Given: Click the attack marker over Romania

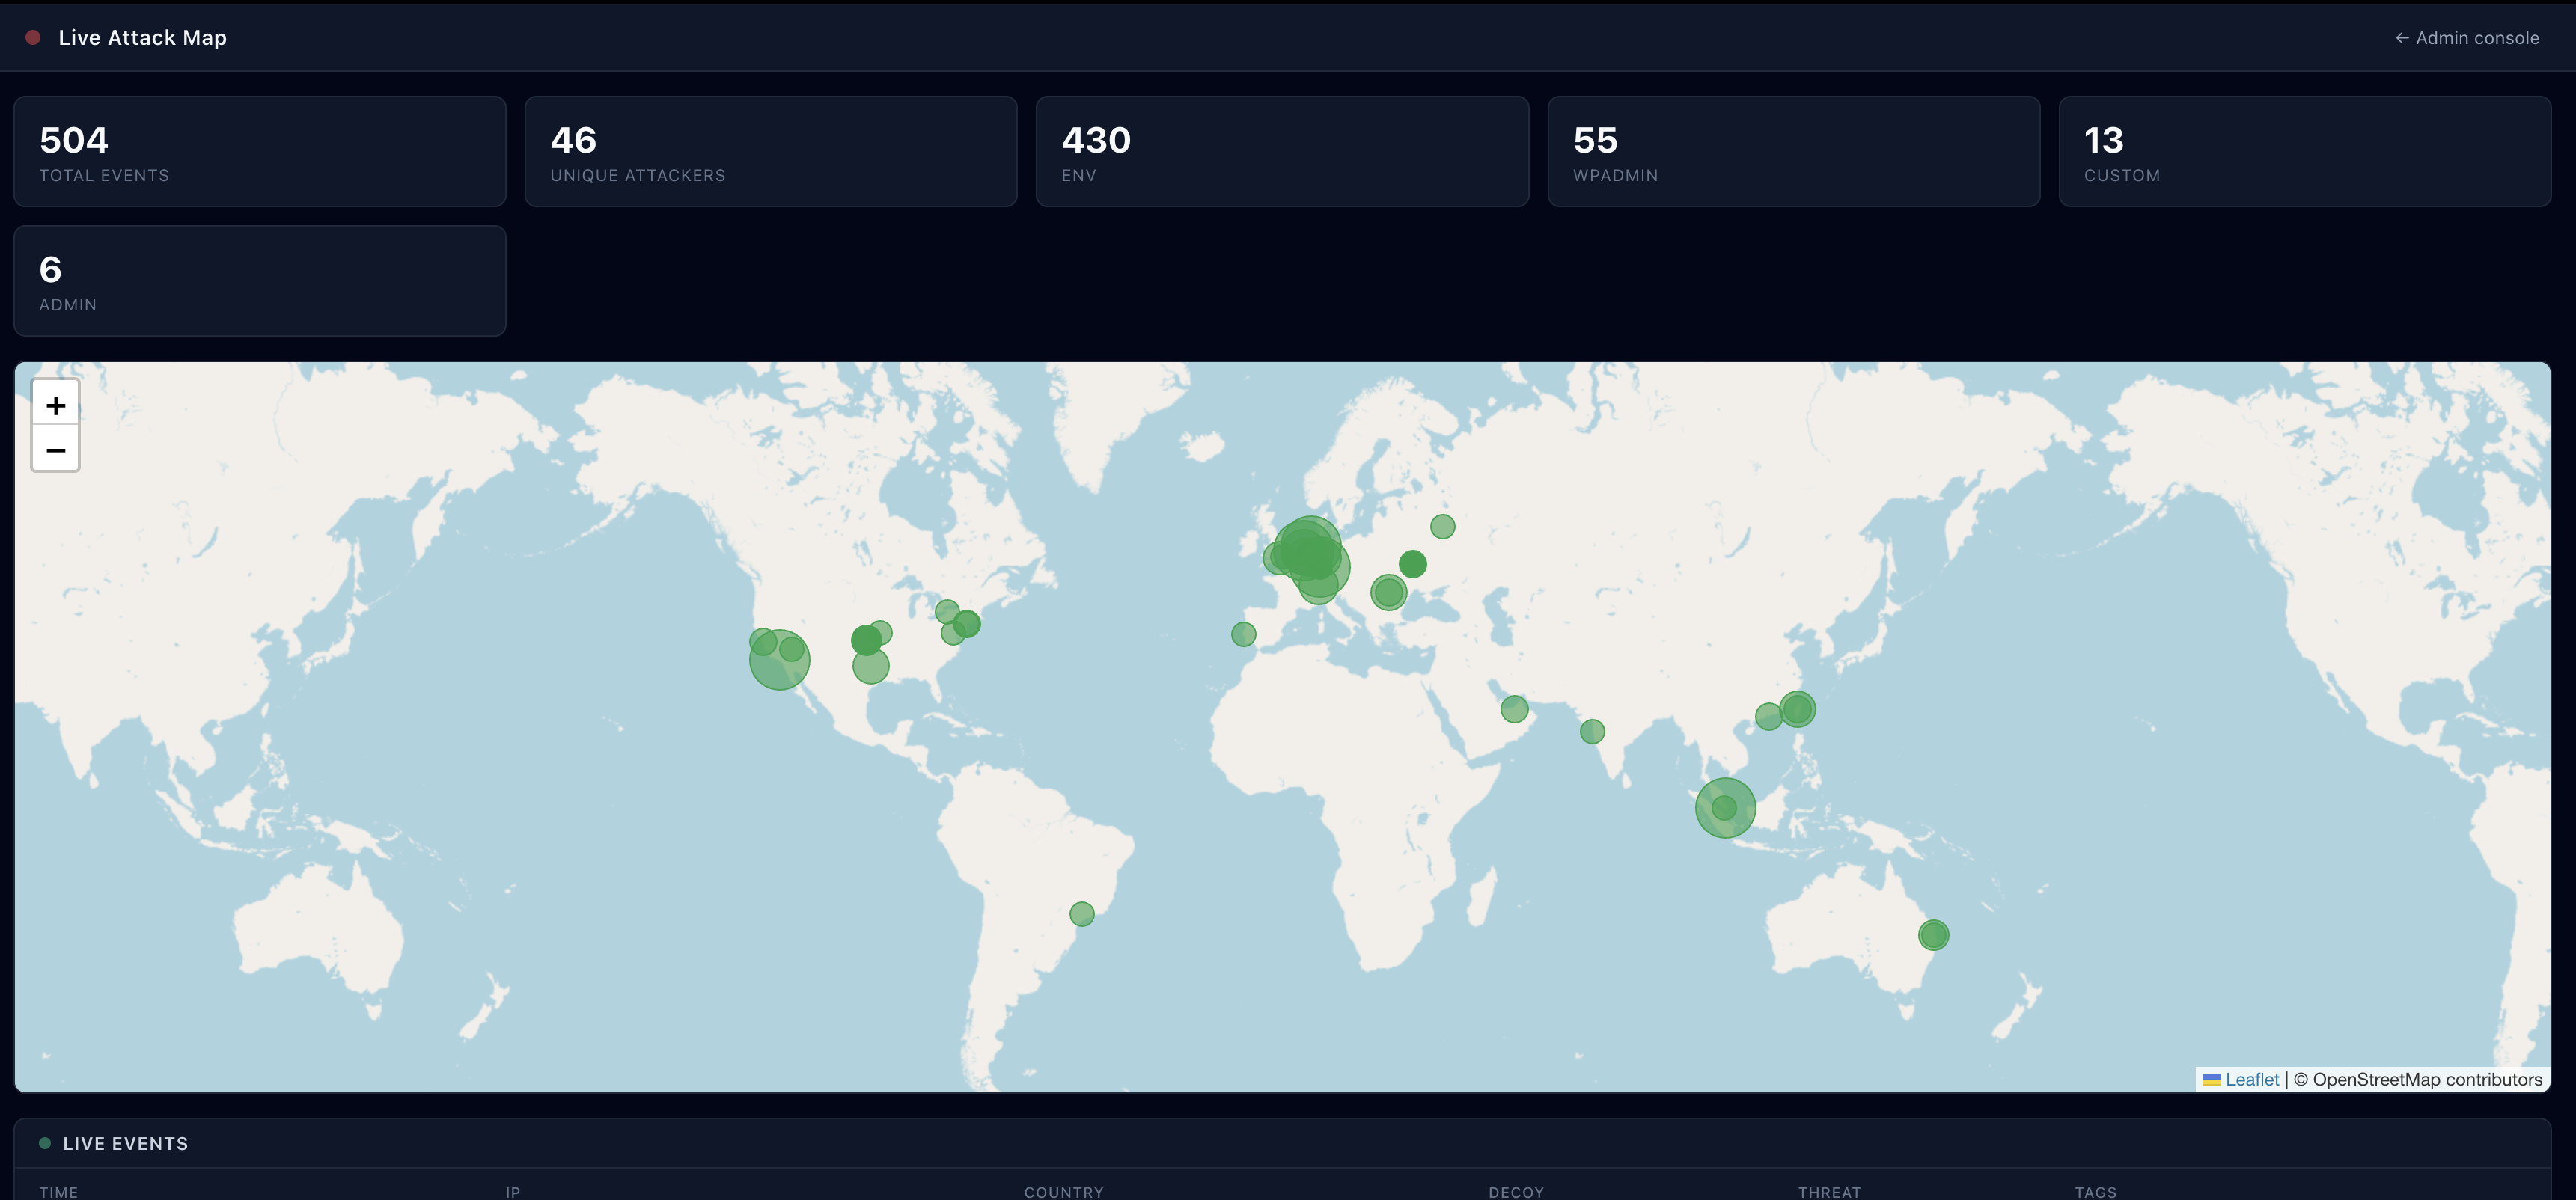Looking at the screenshot, I should click(x=1389, y=593).
